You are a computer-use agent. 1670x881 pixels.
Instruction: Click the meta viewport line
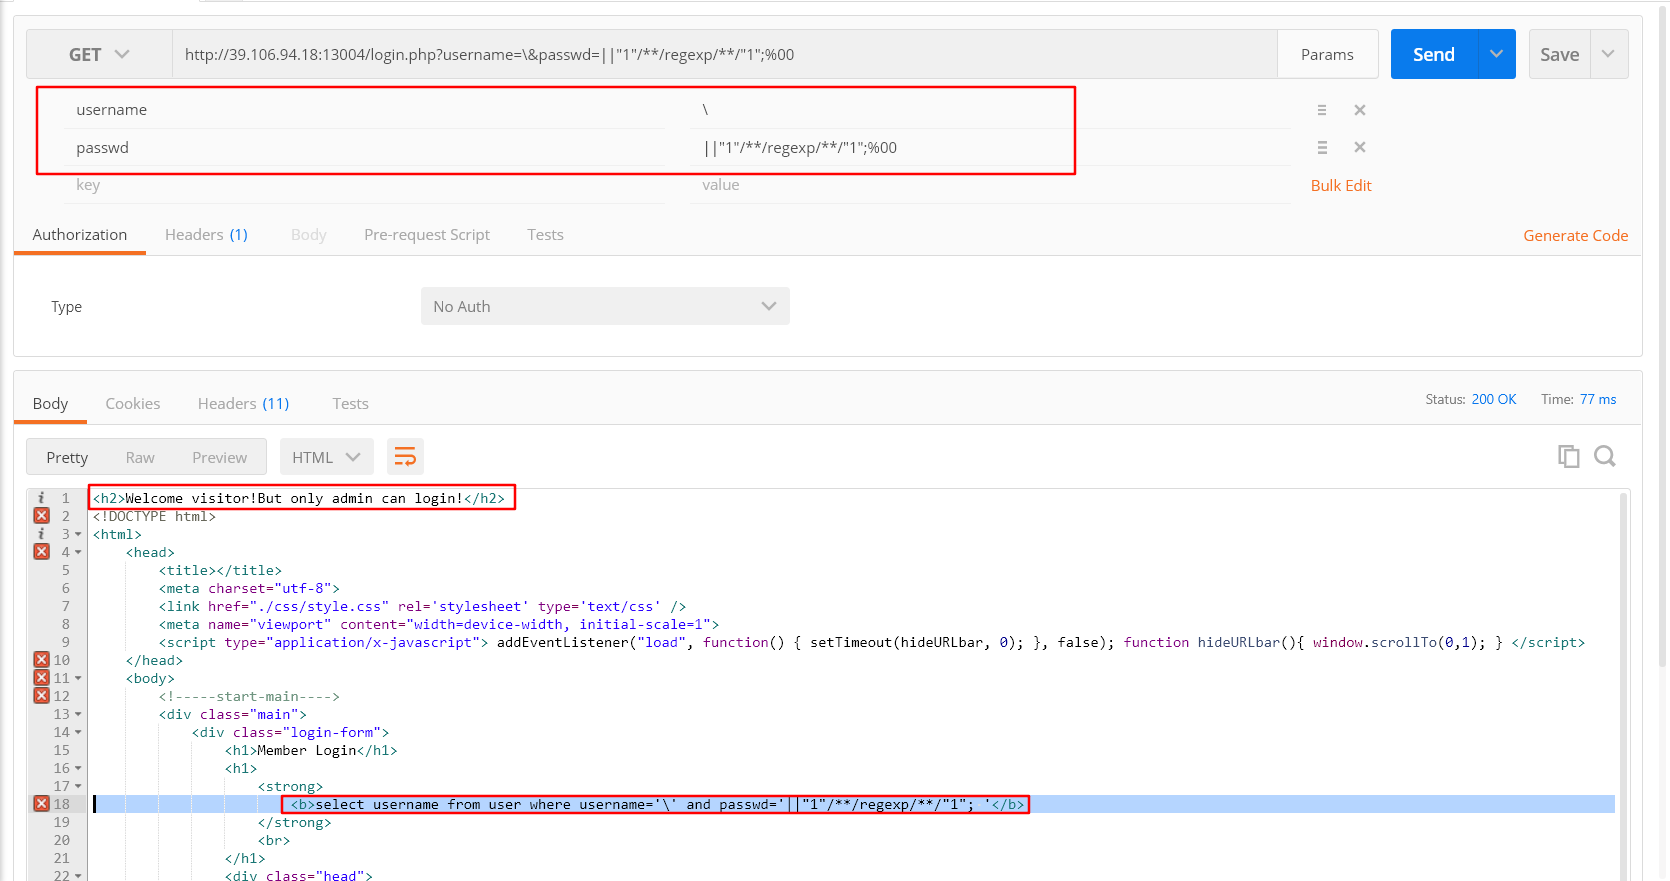coord(438,624)
